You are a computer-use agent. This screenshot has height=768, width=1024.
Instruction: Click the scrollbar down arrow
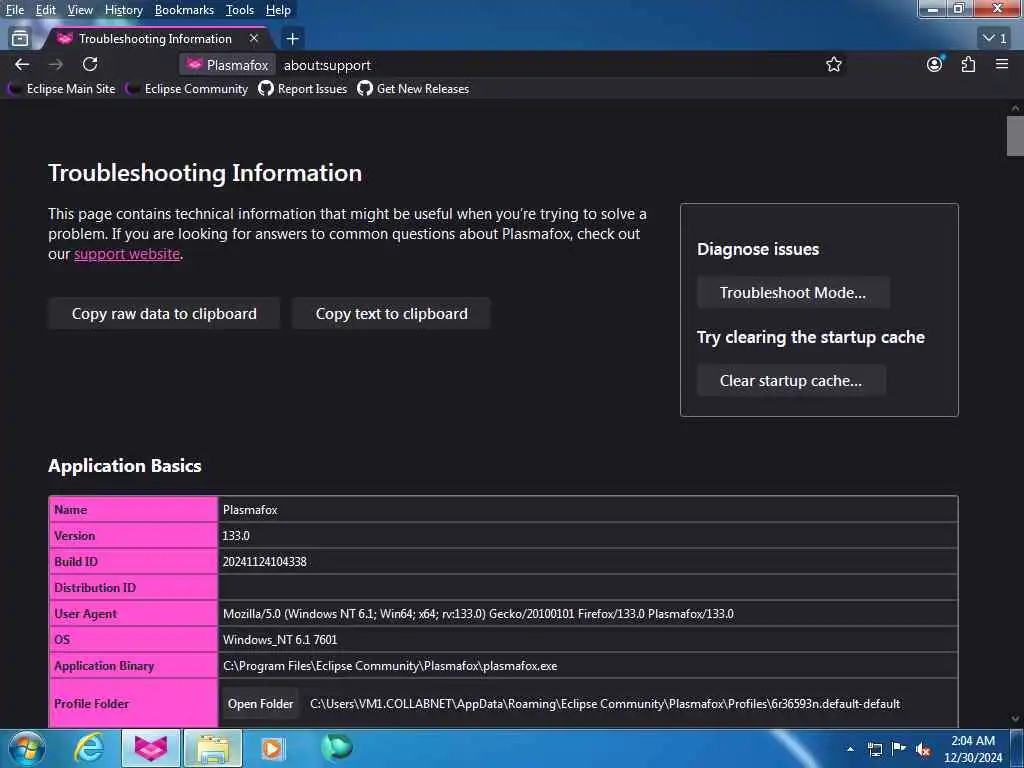[x=1015, y=718]
